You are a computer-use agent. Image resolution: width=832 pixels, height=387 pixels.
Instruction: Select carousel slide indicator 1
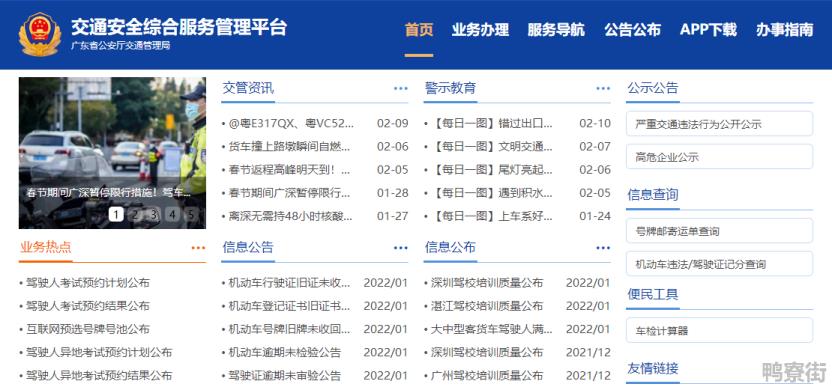tap(116, 214)
